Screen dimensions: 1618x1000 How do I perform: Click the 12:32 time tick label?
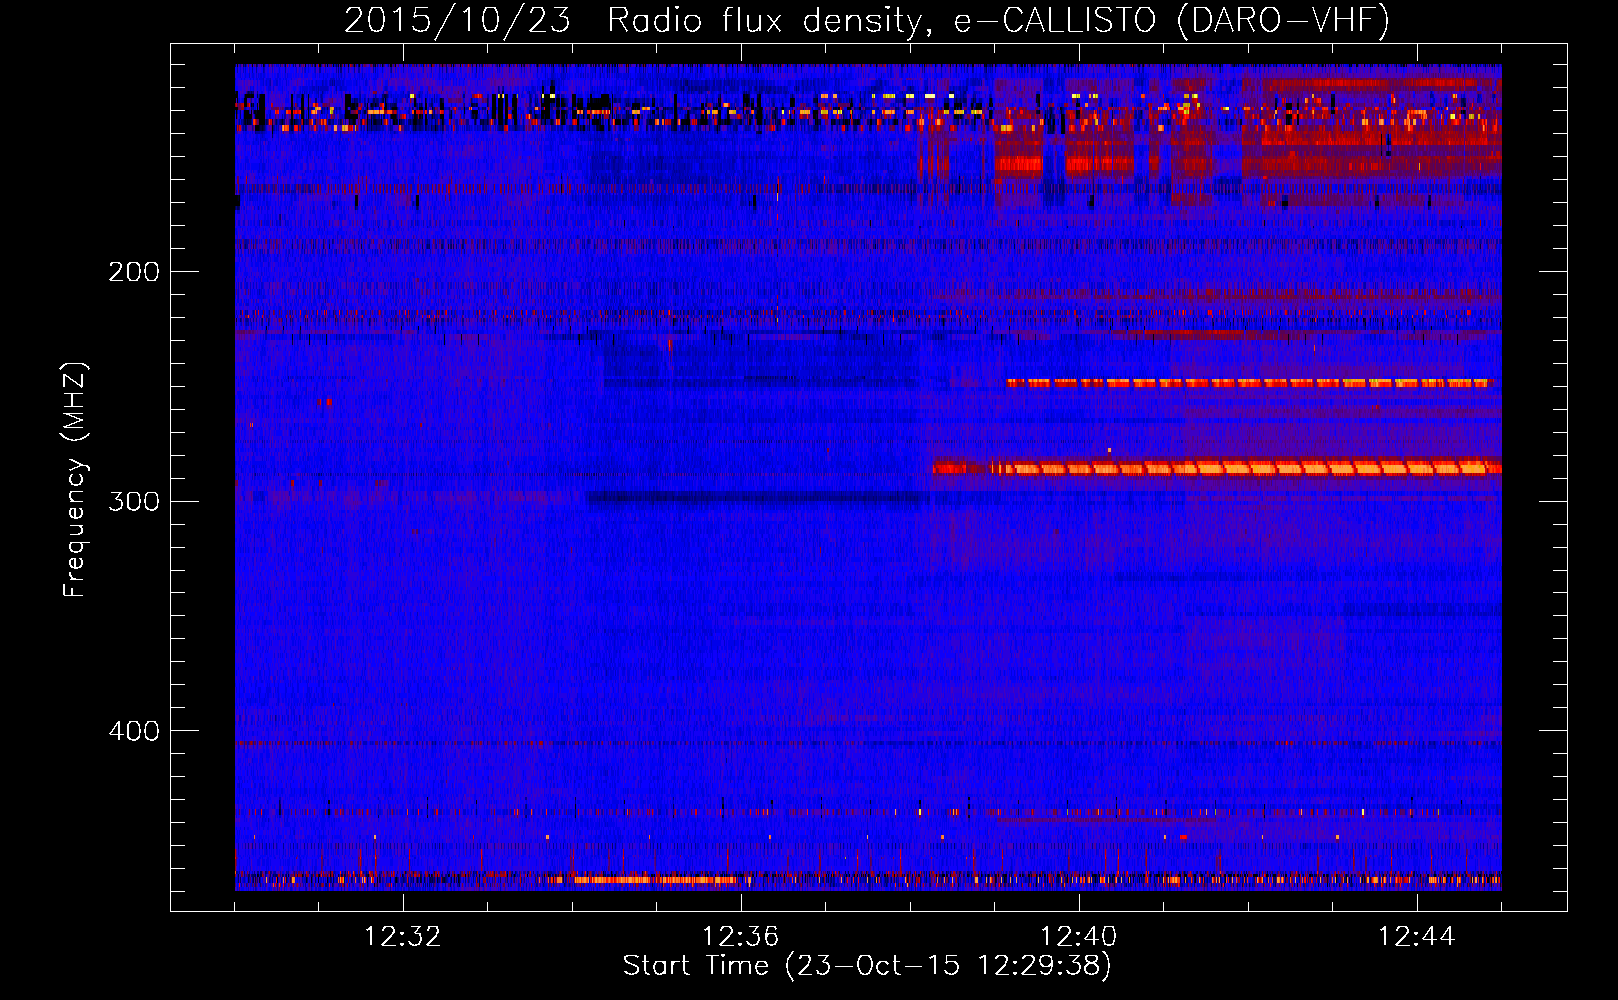coord(403,937)
